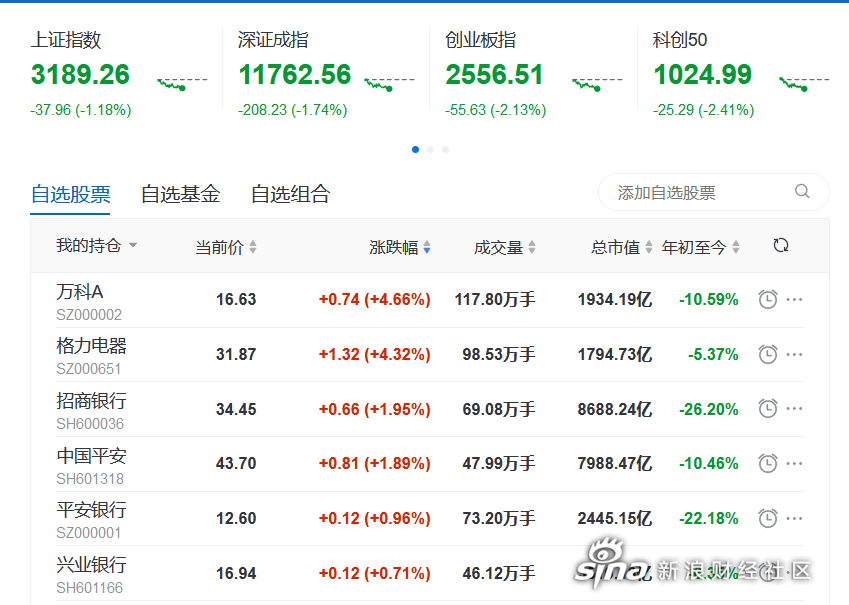
Task: Set price alert clock for 格力电器
Action: click(x=767, y=354)
